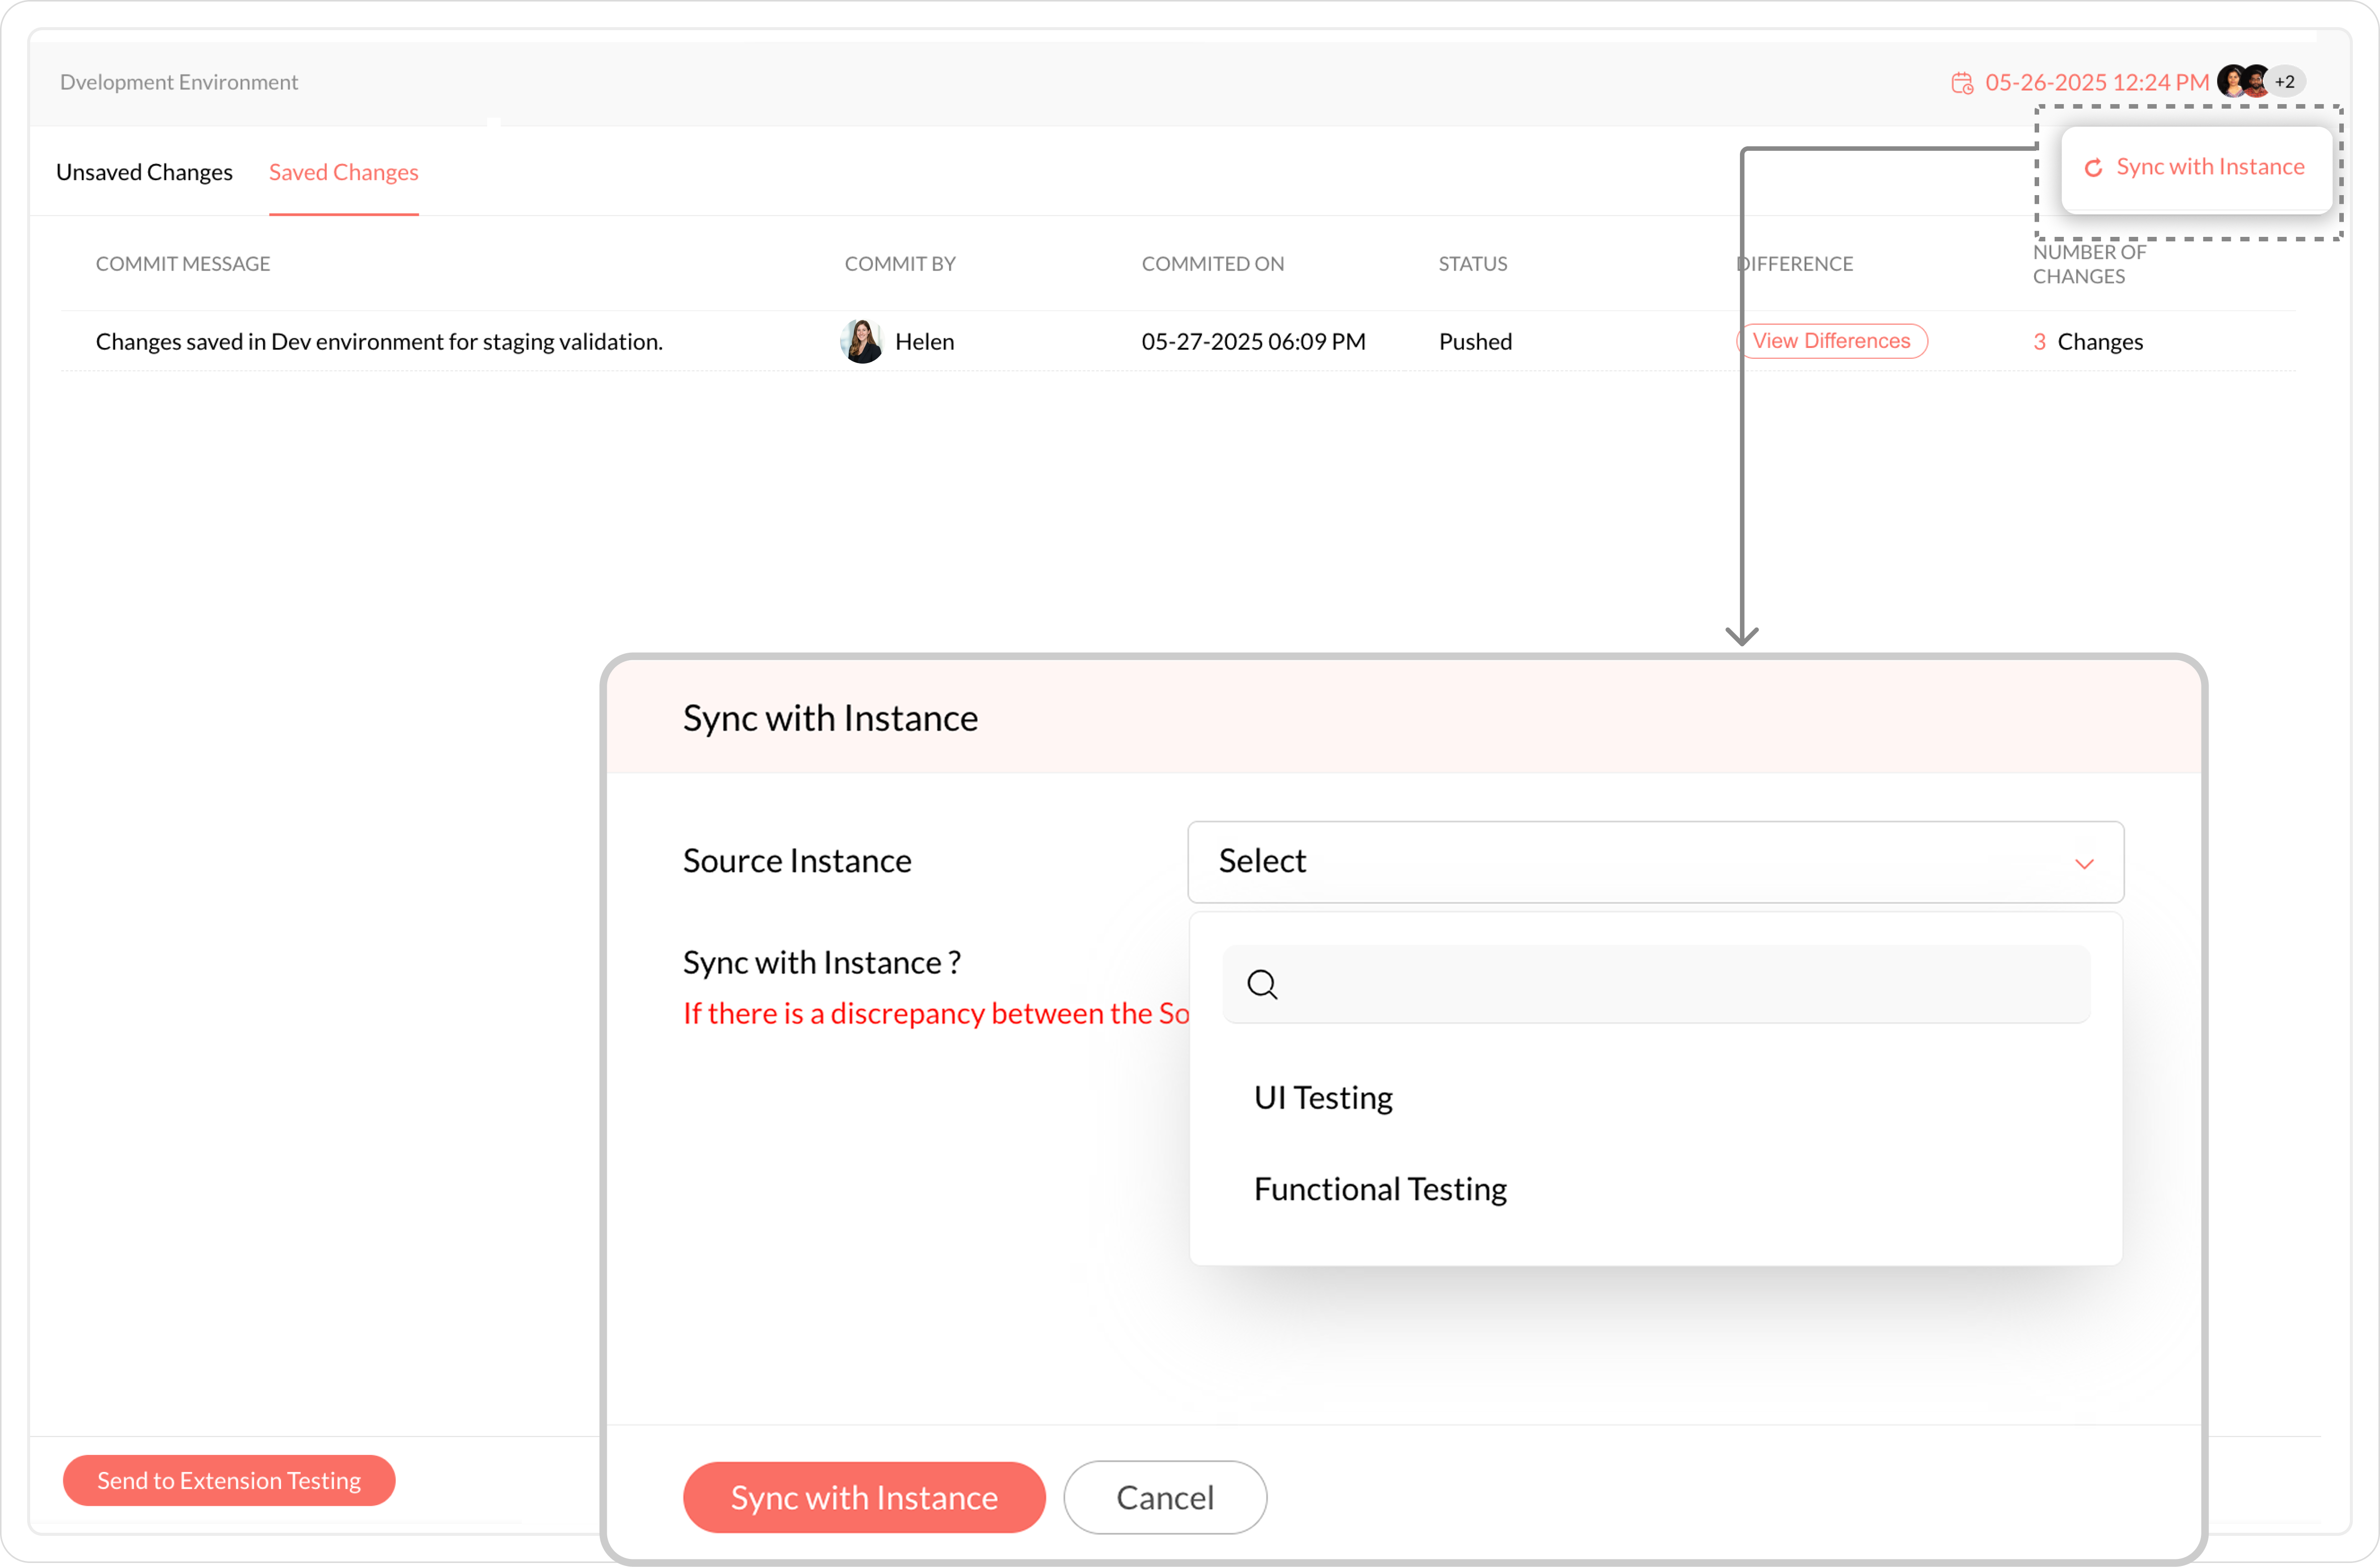Choose UI Testing from the instance list
Image resolution: width=2380 pixels, height=1567 pixels.
pos(1323,1098)
